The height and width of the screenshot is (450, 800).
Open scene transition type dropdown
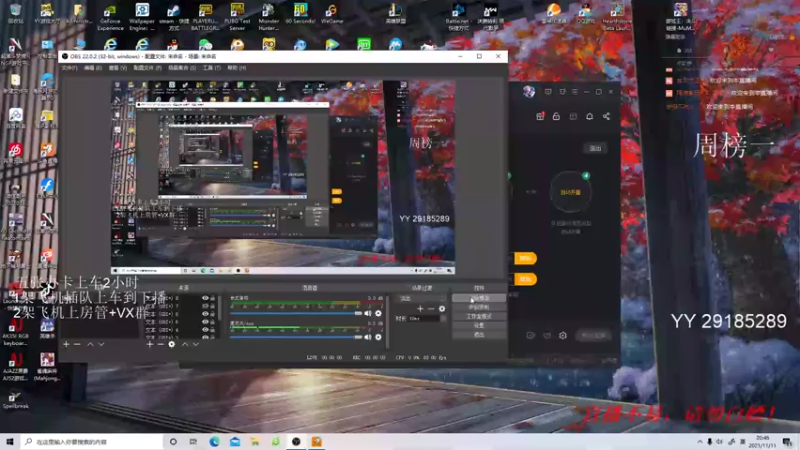[422, 298]
